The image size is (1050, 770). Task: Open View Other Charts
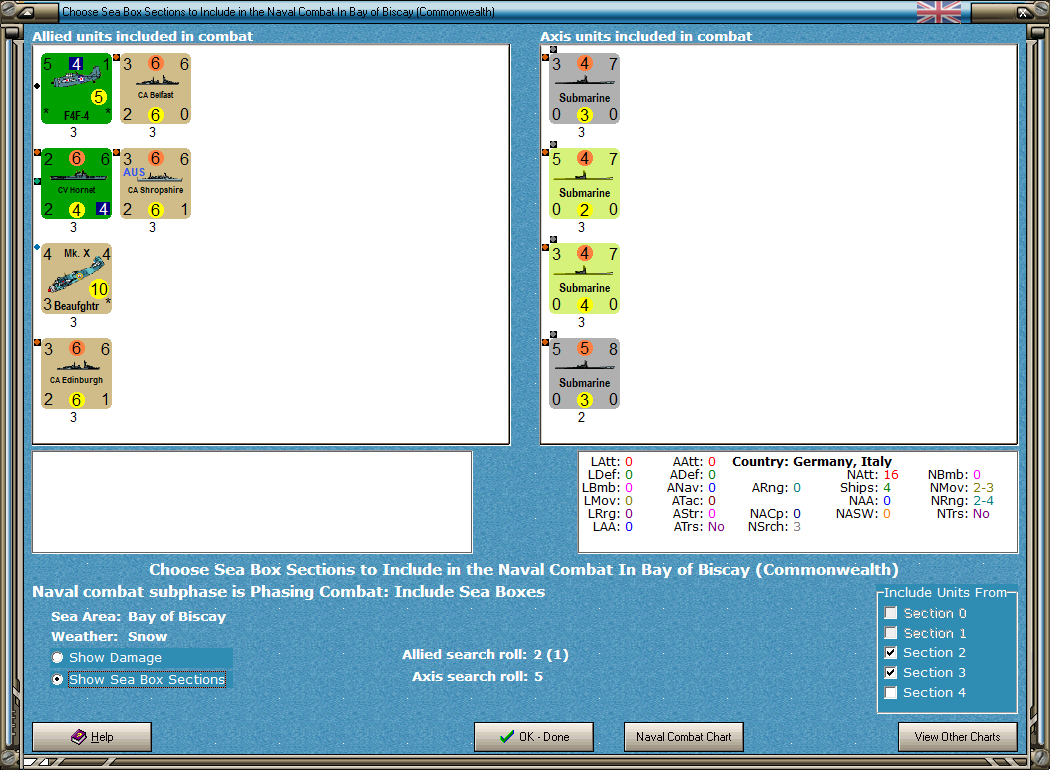pos(958,737)
